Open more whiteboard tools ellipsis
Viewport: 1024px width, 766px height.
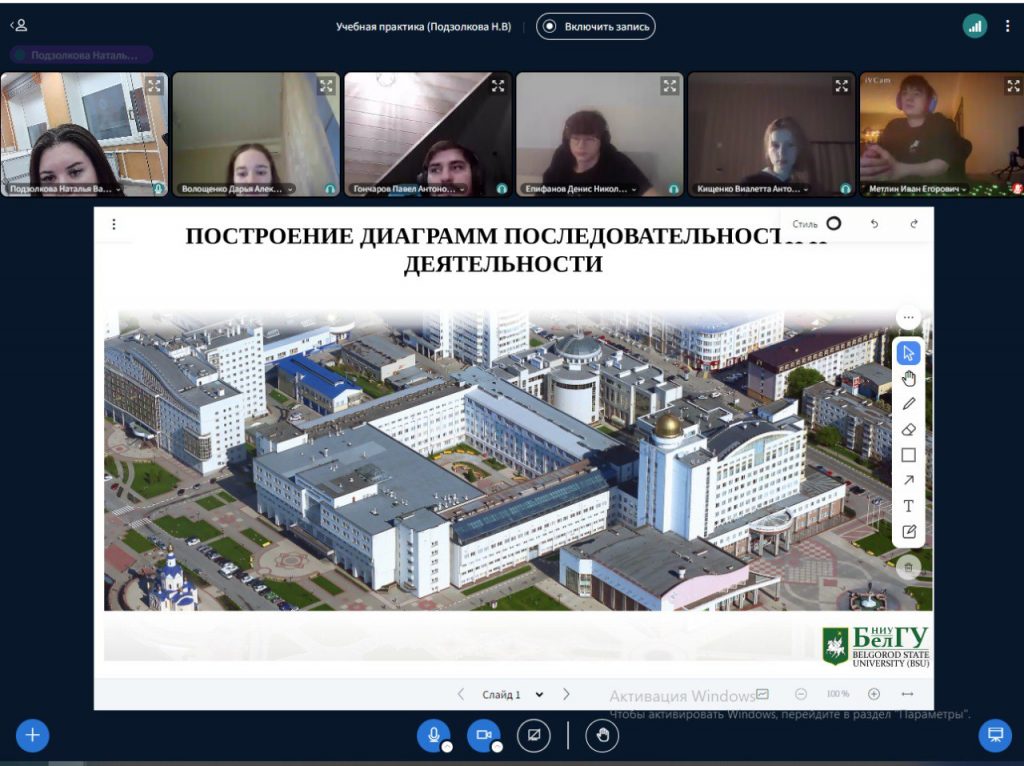(908, 318)
